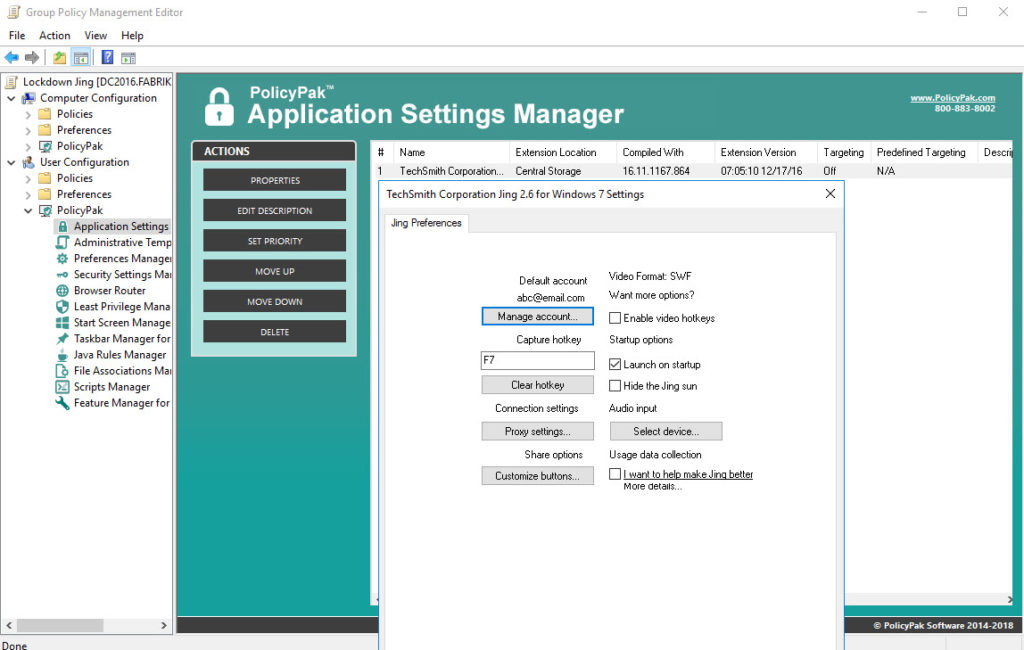
Task: Click the Administrative Templates scroll icon
Action: pyautogui.click(x=62, y=242)
